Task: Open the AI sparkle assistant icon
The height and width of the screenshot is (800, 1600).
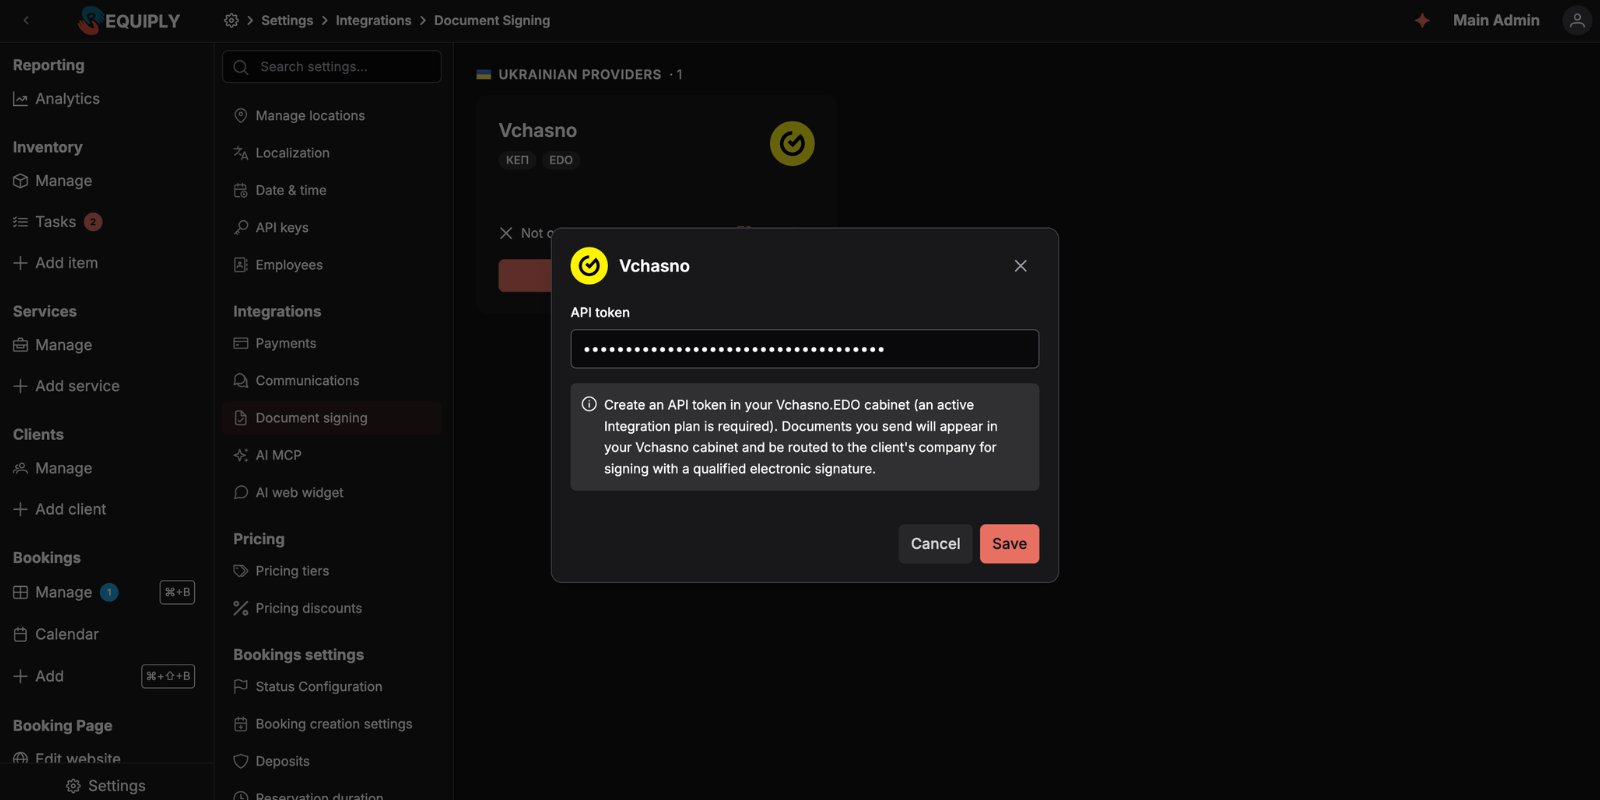Action: 1422,20
